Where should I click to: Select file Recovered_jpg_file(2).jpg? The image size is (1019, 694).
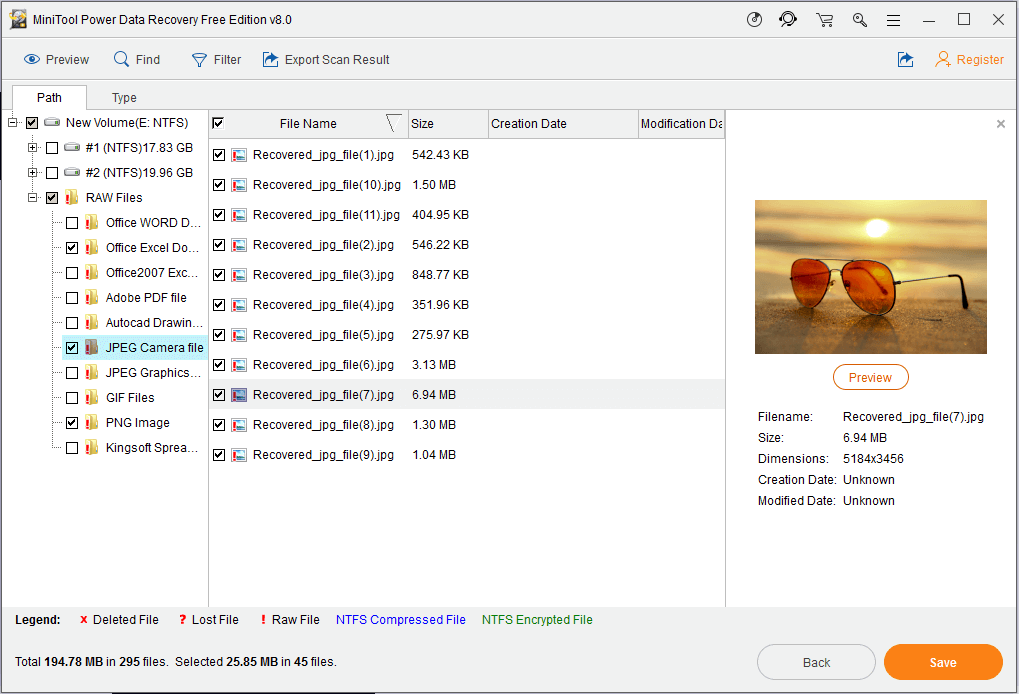(x=323, y=245)
